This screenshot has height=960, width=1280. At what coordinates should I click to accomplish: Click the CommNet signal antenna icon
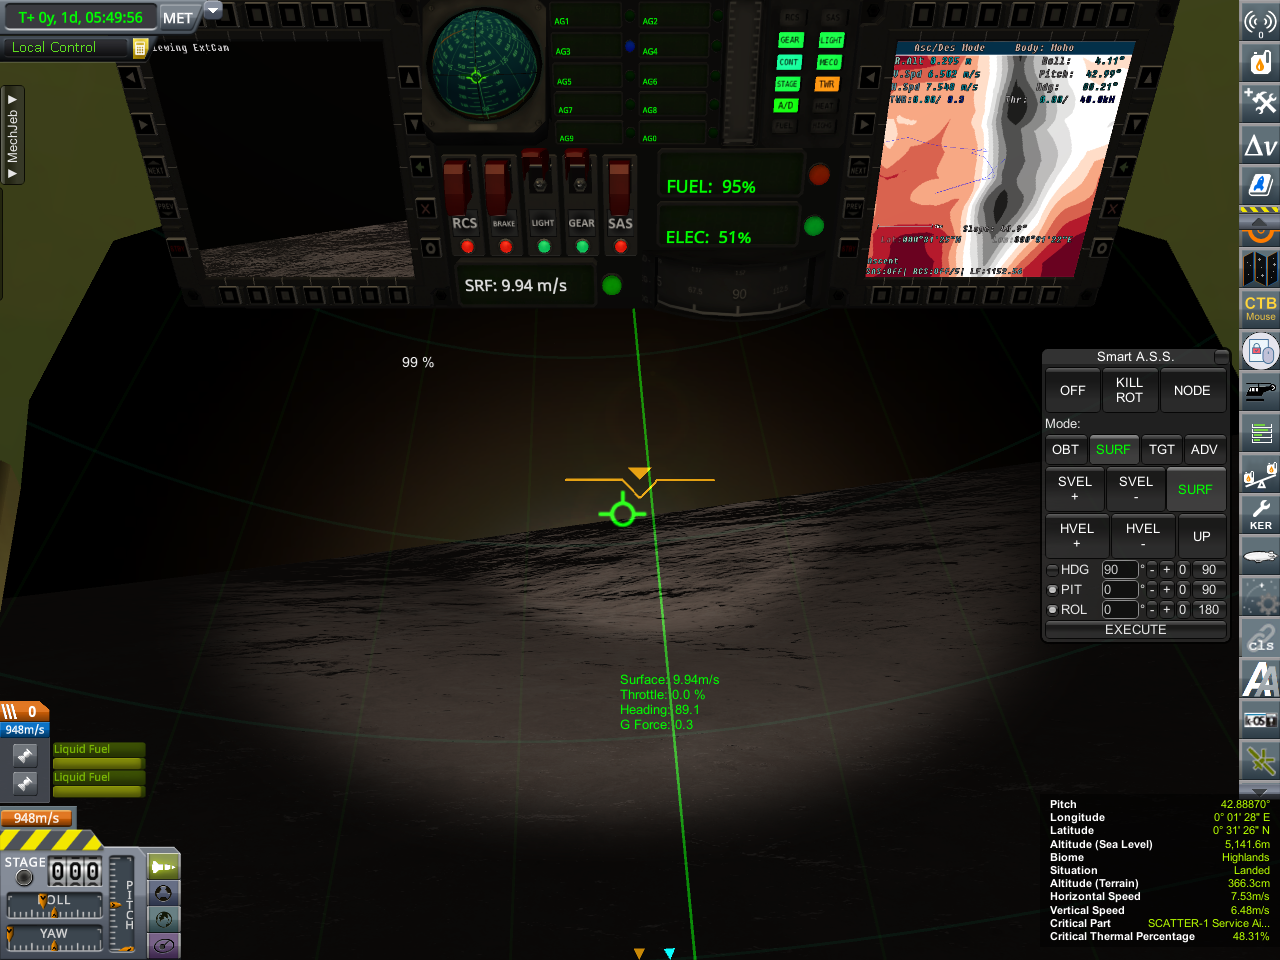click(1260, 22)
